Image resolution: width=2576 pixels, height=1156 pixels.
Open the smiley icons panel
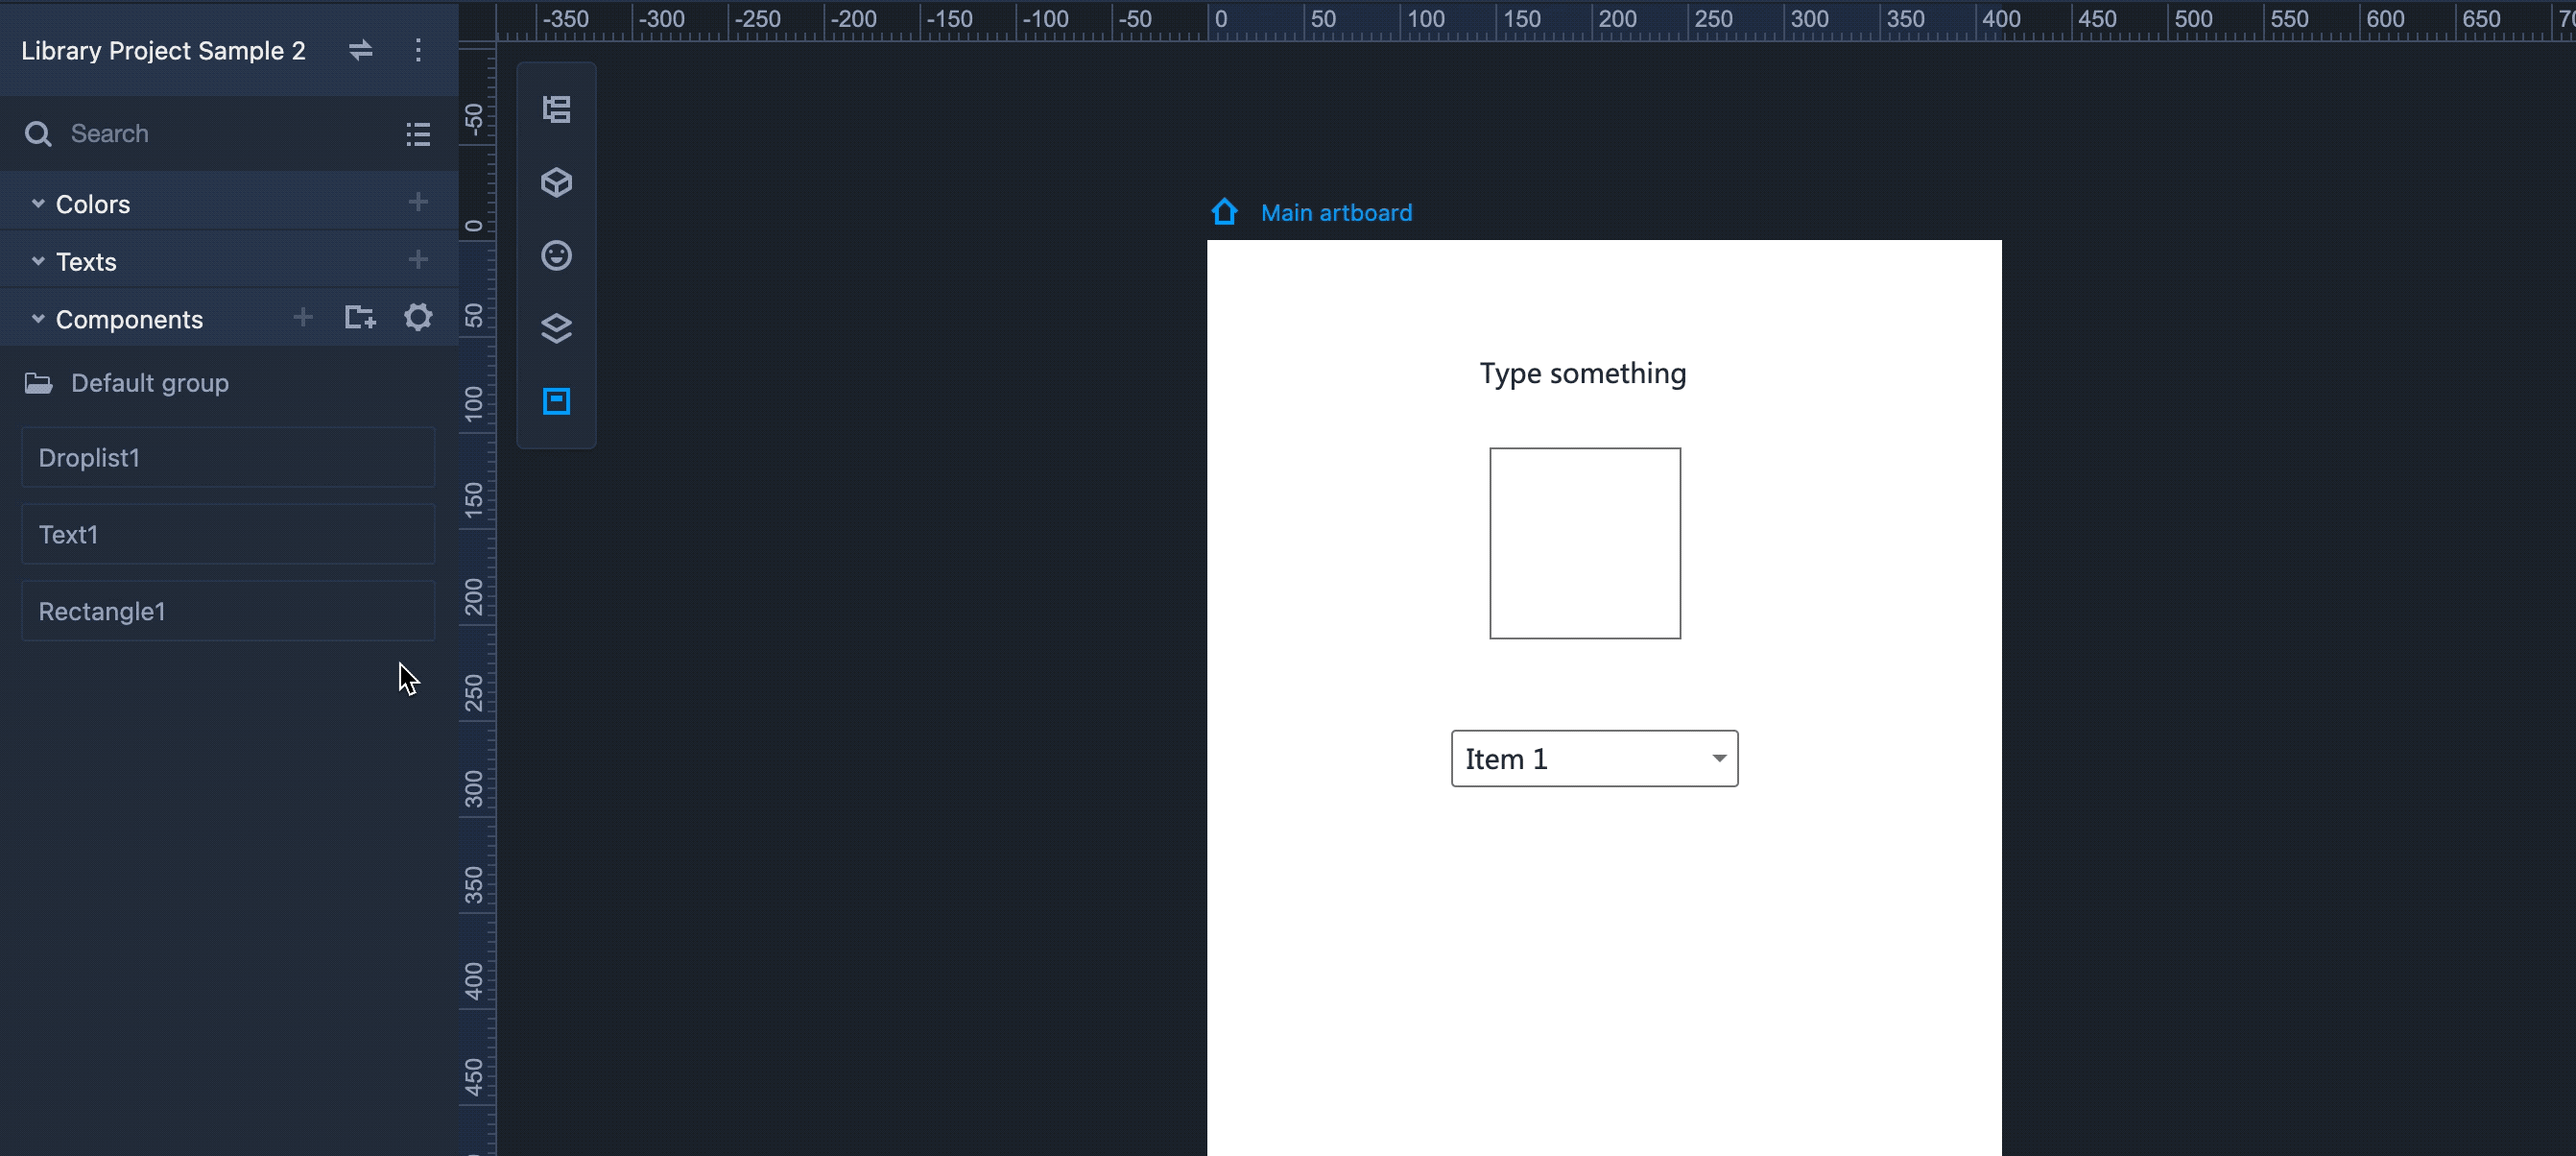point(556,256)
